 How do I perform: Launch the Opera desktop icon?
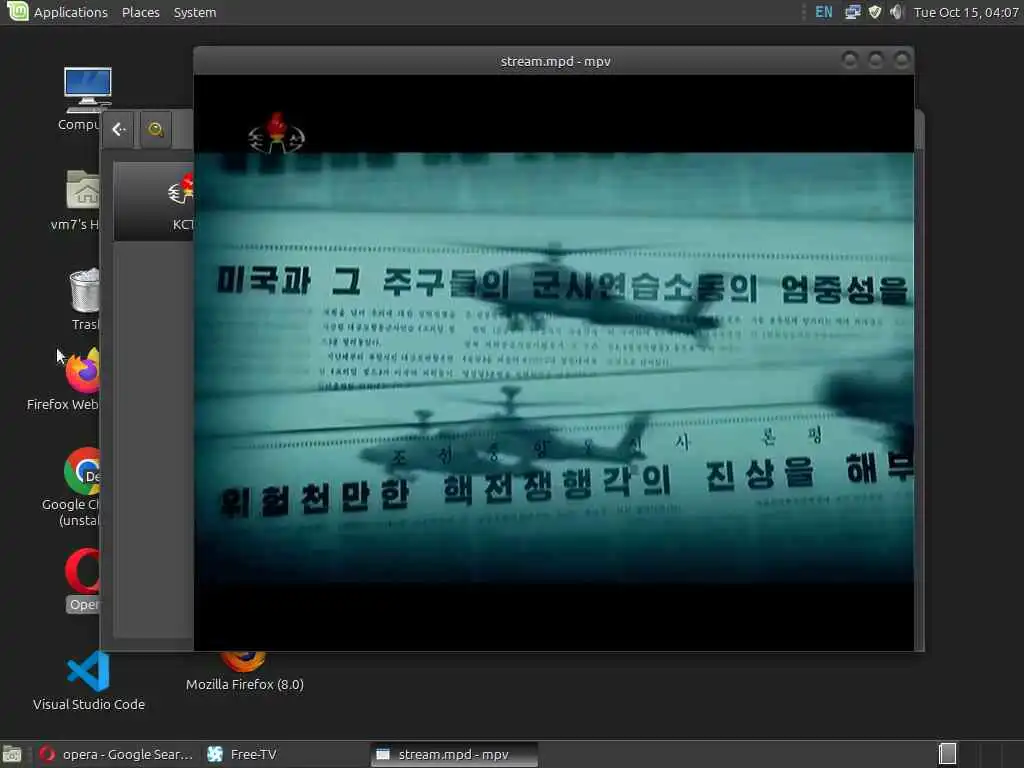coord(82,571)
